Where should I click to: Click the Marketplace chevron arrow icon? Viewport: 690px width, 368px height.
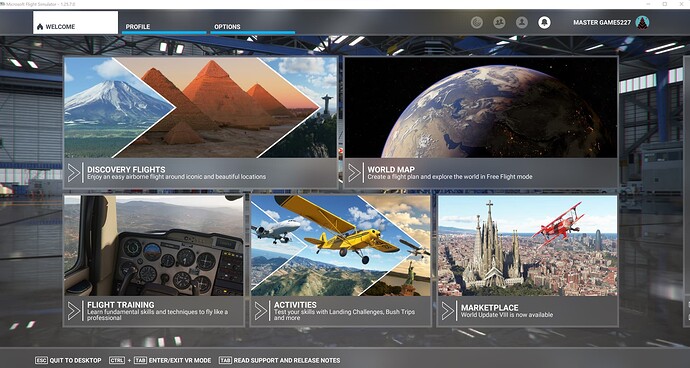click(x=448, y=311)
